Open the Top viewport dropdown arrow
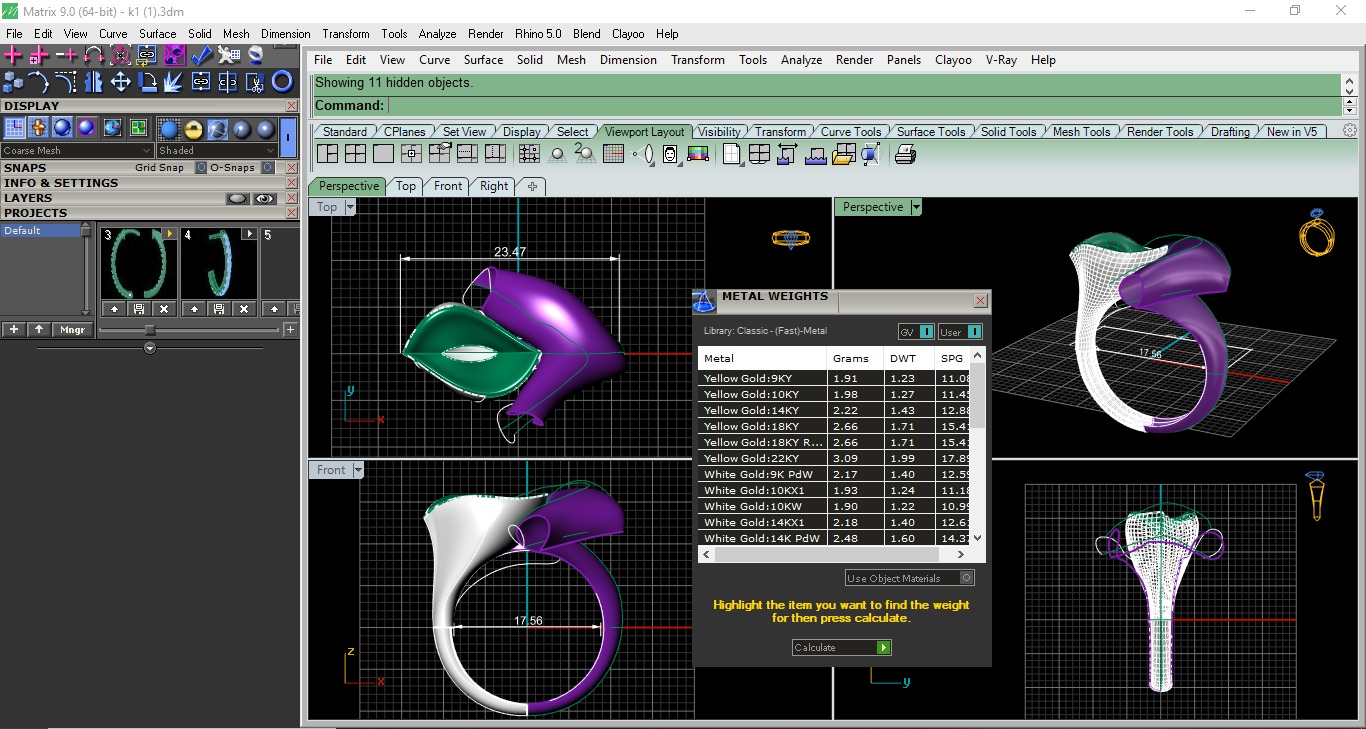Viewport: 1366px width, 729px height. click(350, 207)
